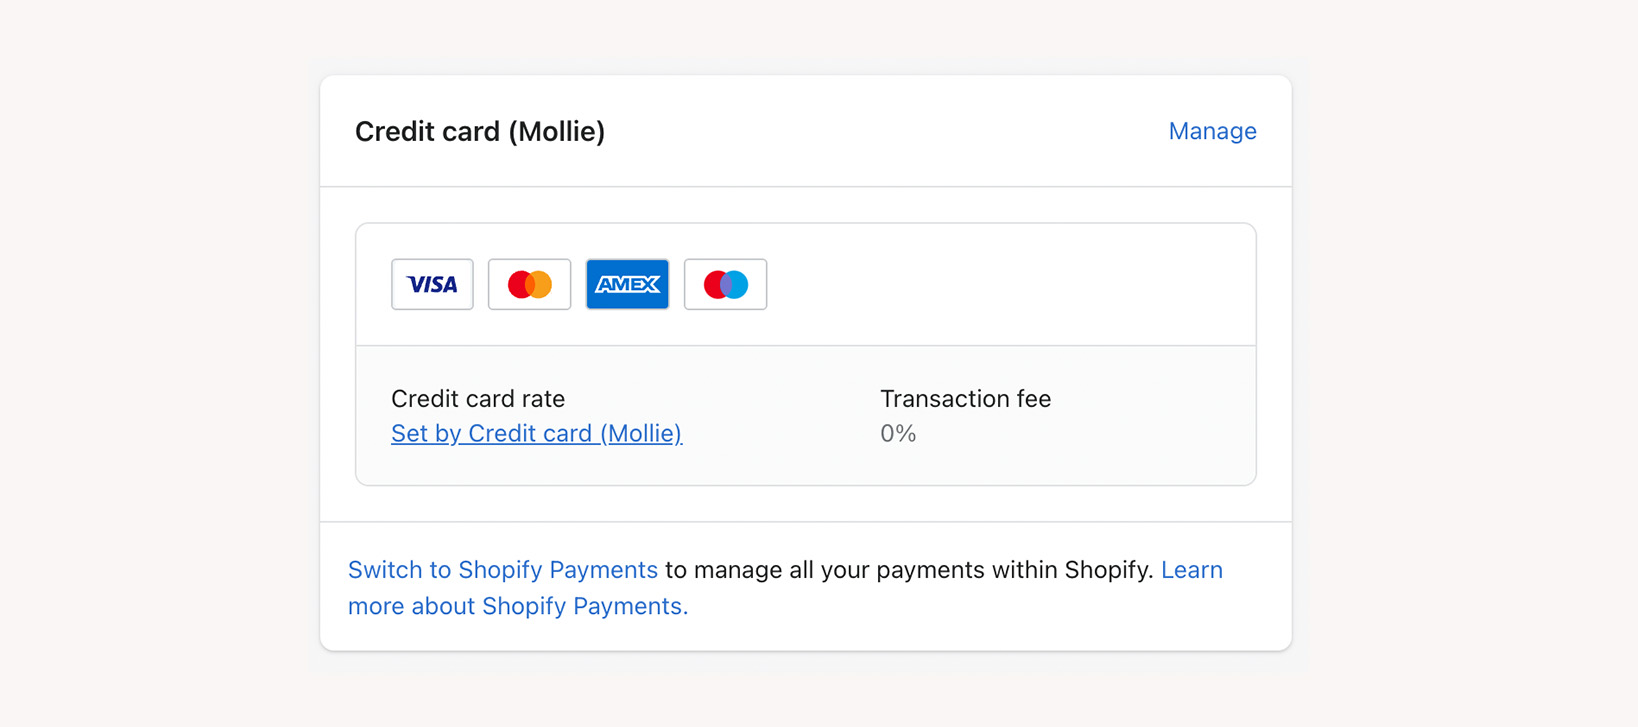Click the "more about Shopify Payments." footer line
1638x727 pixels.
[x=517, y=606]
